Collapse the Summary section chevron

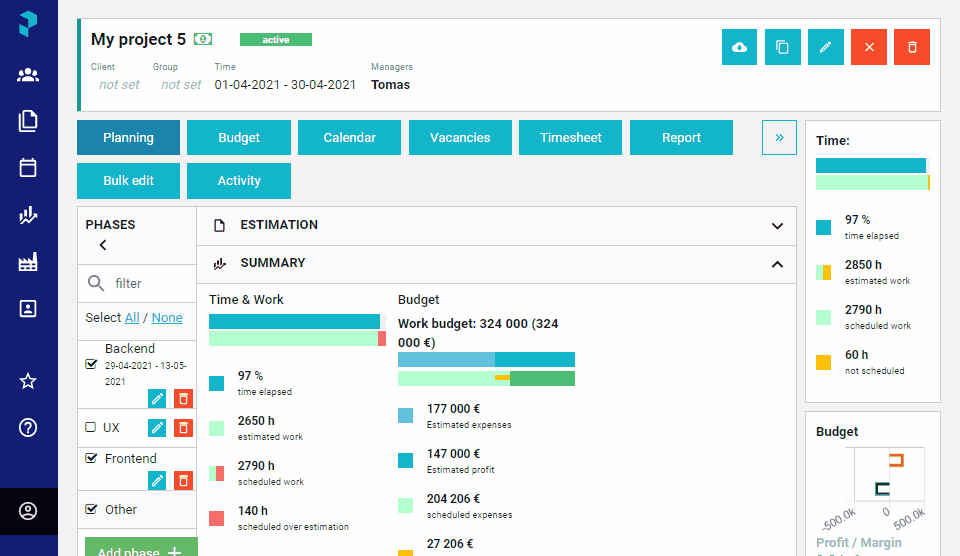pyautogui.click(x=777, y=264)
